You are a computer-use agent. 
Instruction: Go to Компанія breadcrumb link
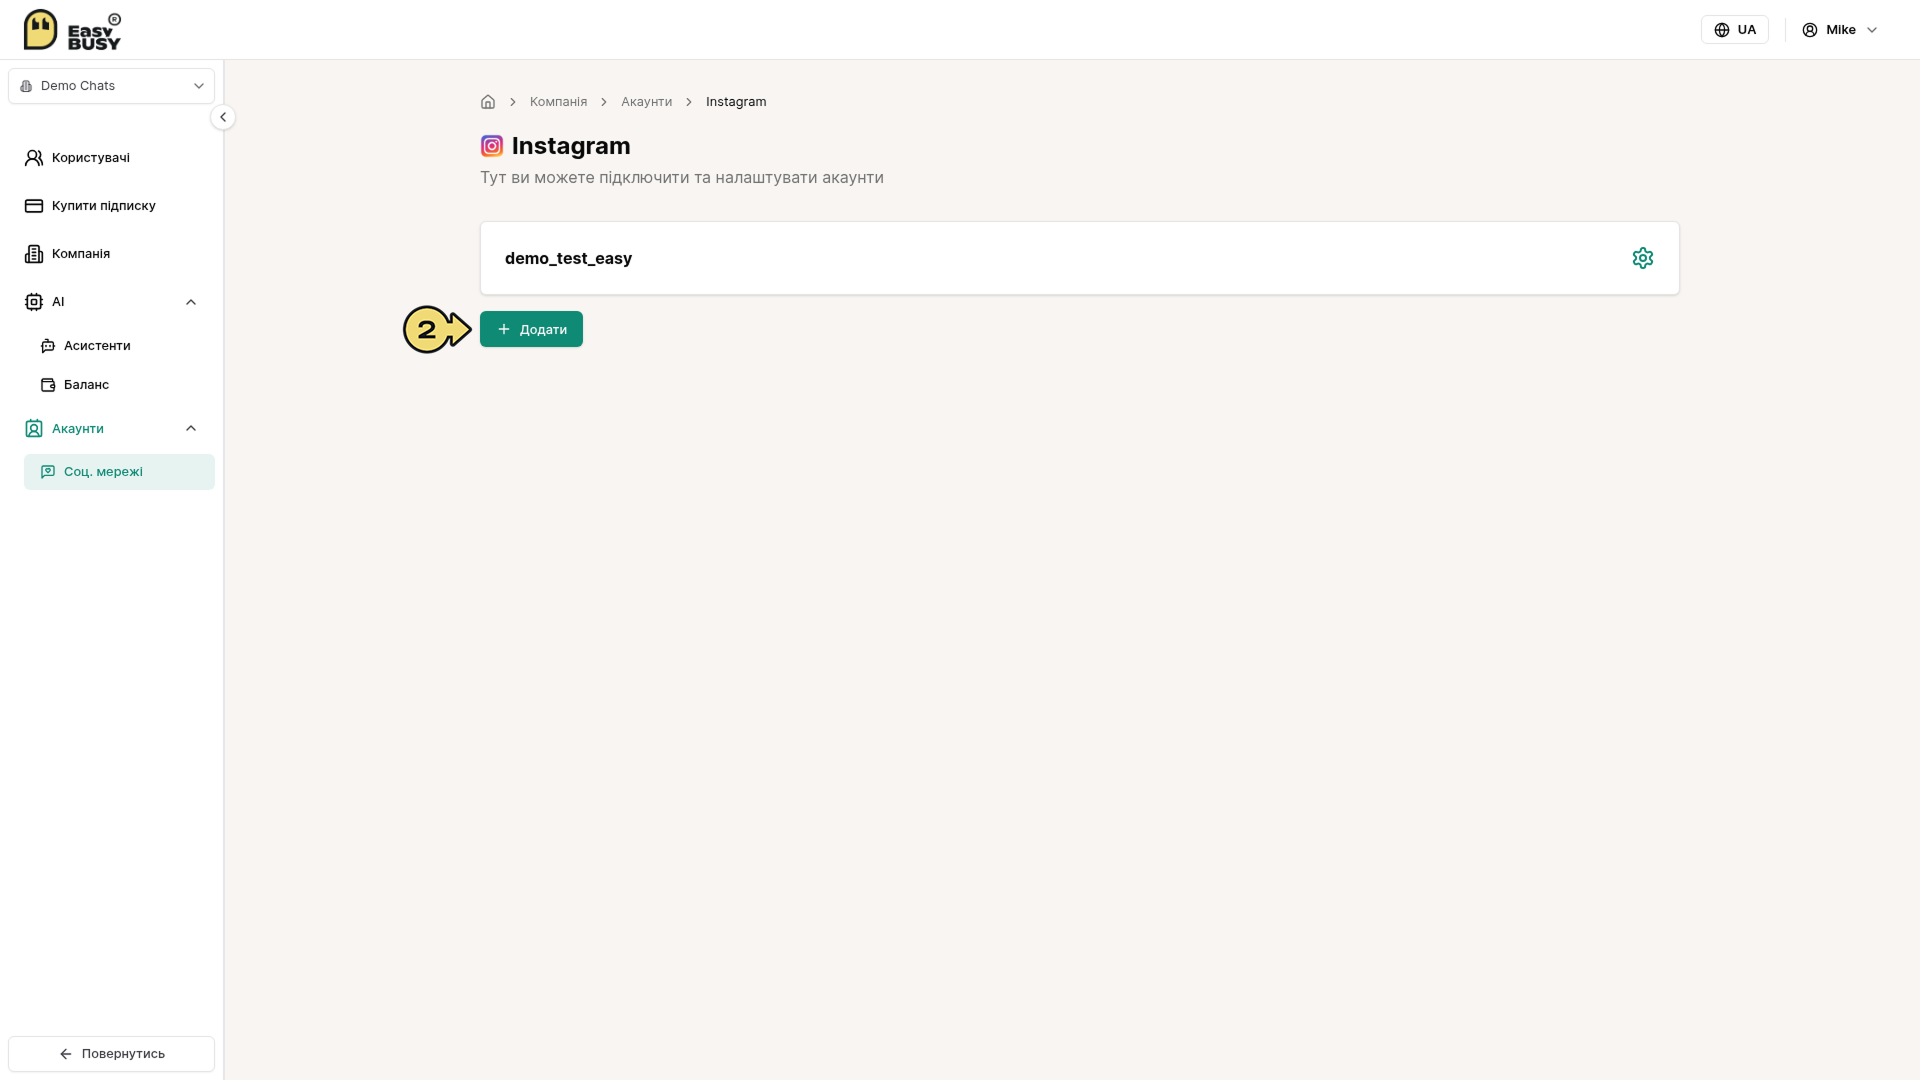pos(558,102)
